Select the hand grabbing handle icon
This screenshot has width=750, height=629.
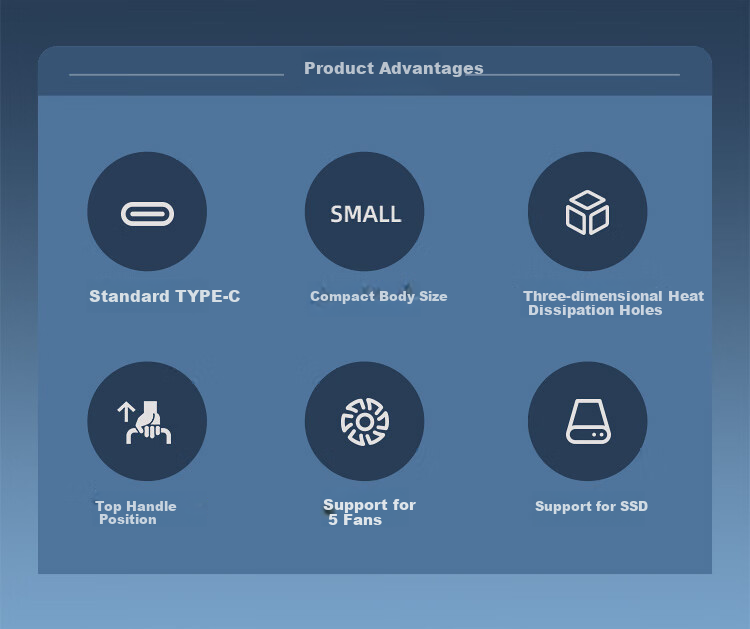click(144, 422)
